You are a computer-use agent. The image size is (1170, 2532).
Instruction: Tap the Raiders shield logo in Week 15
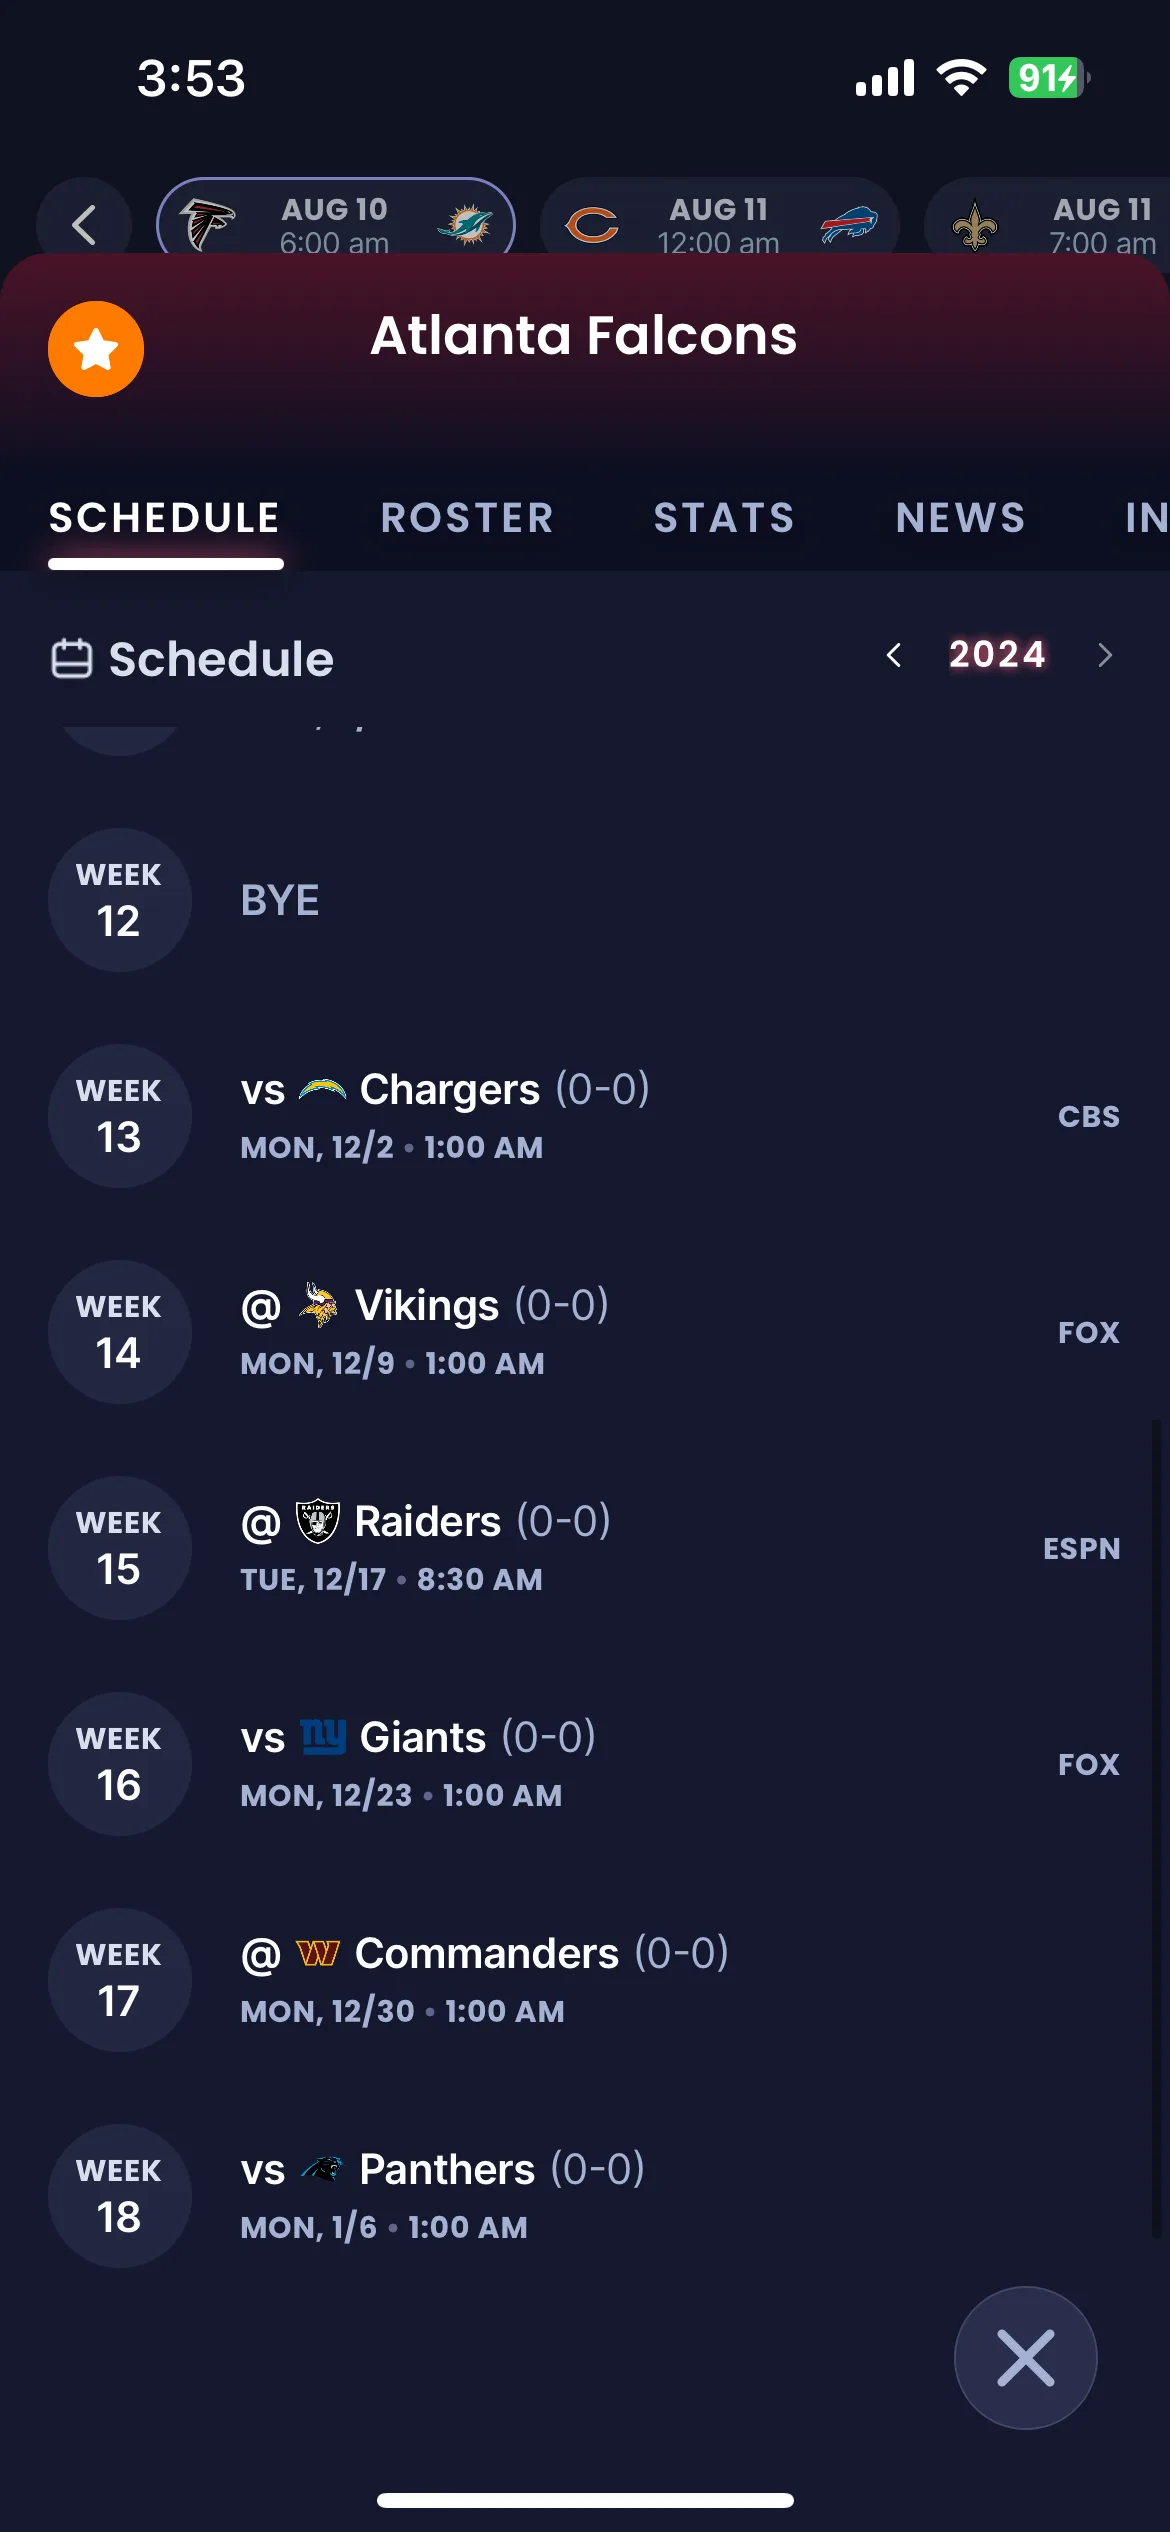point(318,1521)
